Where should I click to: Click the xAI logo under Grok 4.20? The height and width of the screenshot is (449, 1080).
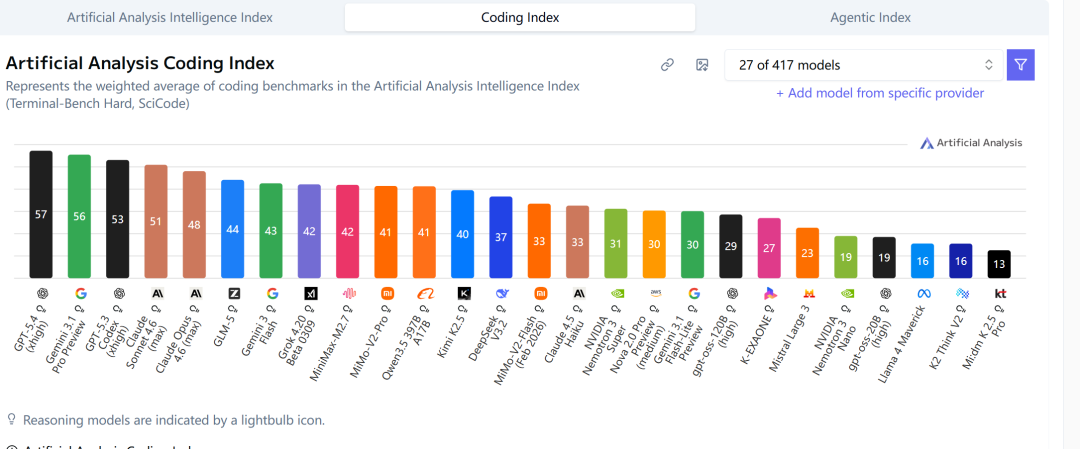tap(310, 293)
